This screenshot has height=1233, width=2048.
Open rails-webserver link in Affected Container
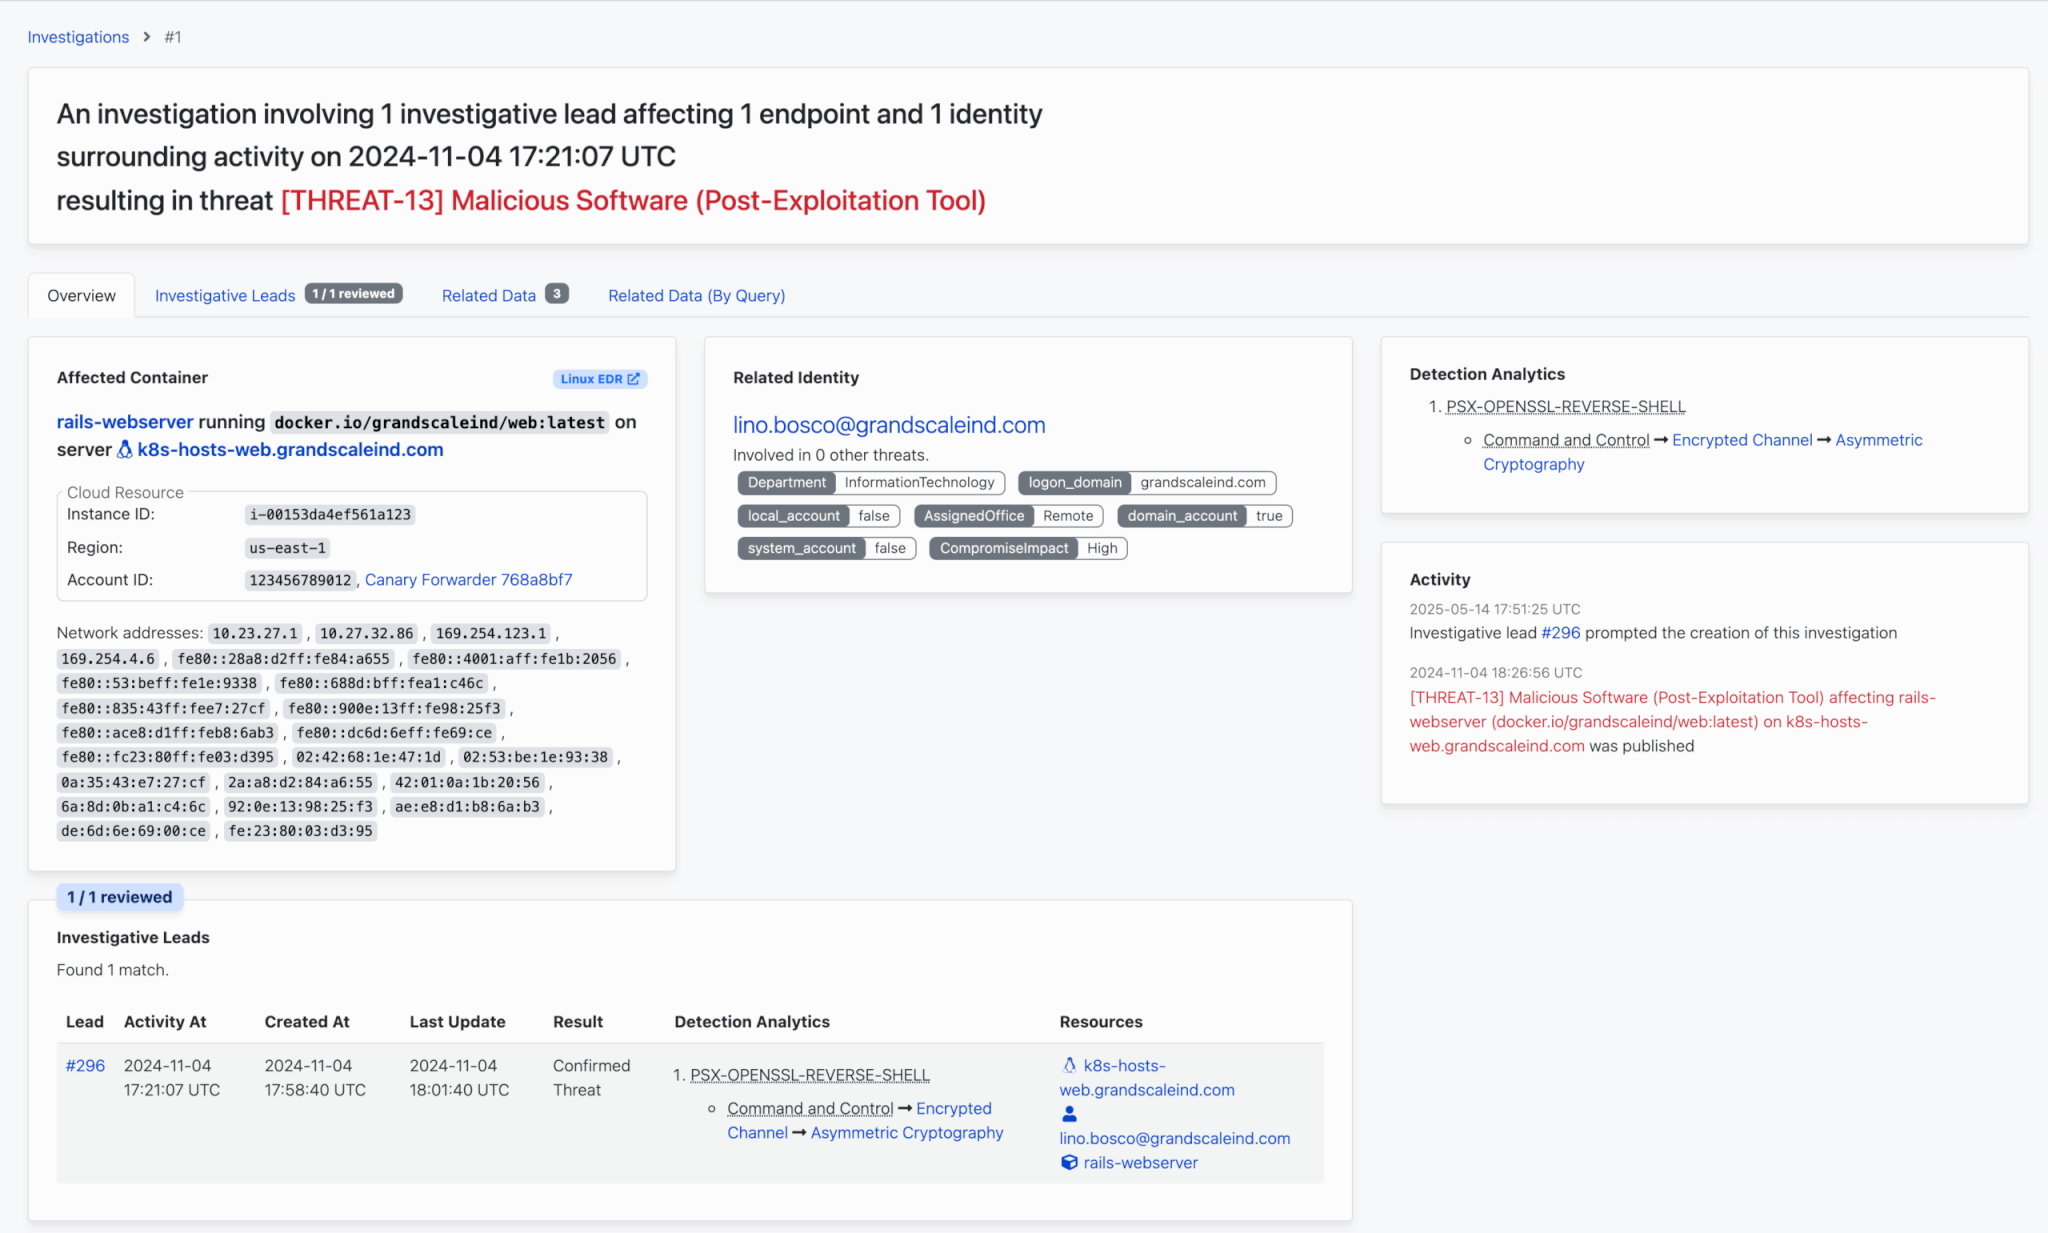point(125,422)
